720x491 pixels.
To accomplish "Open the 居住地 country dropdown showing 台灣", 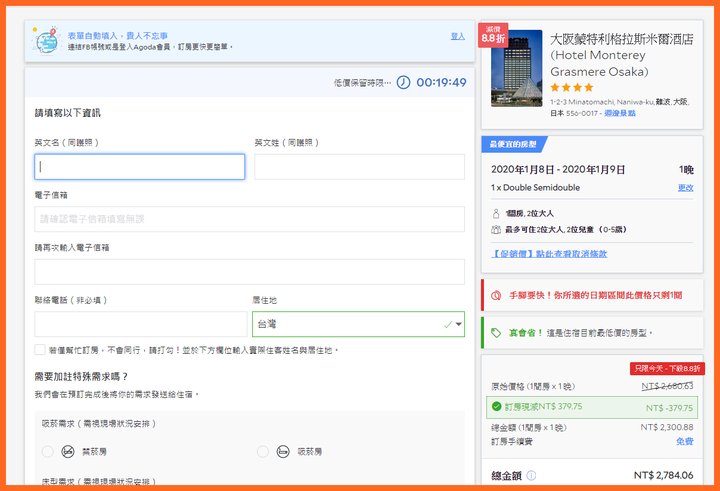I will click(358, 324).
